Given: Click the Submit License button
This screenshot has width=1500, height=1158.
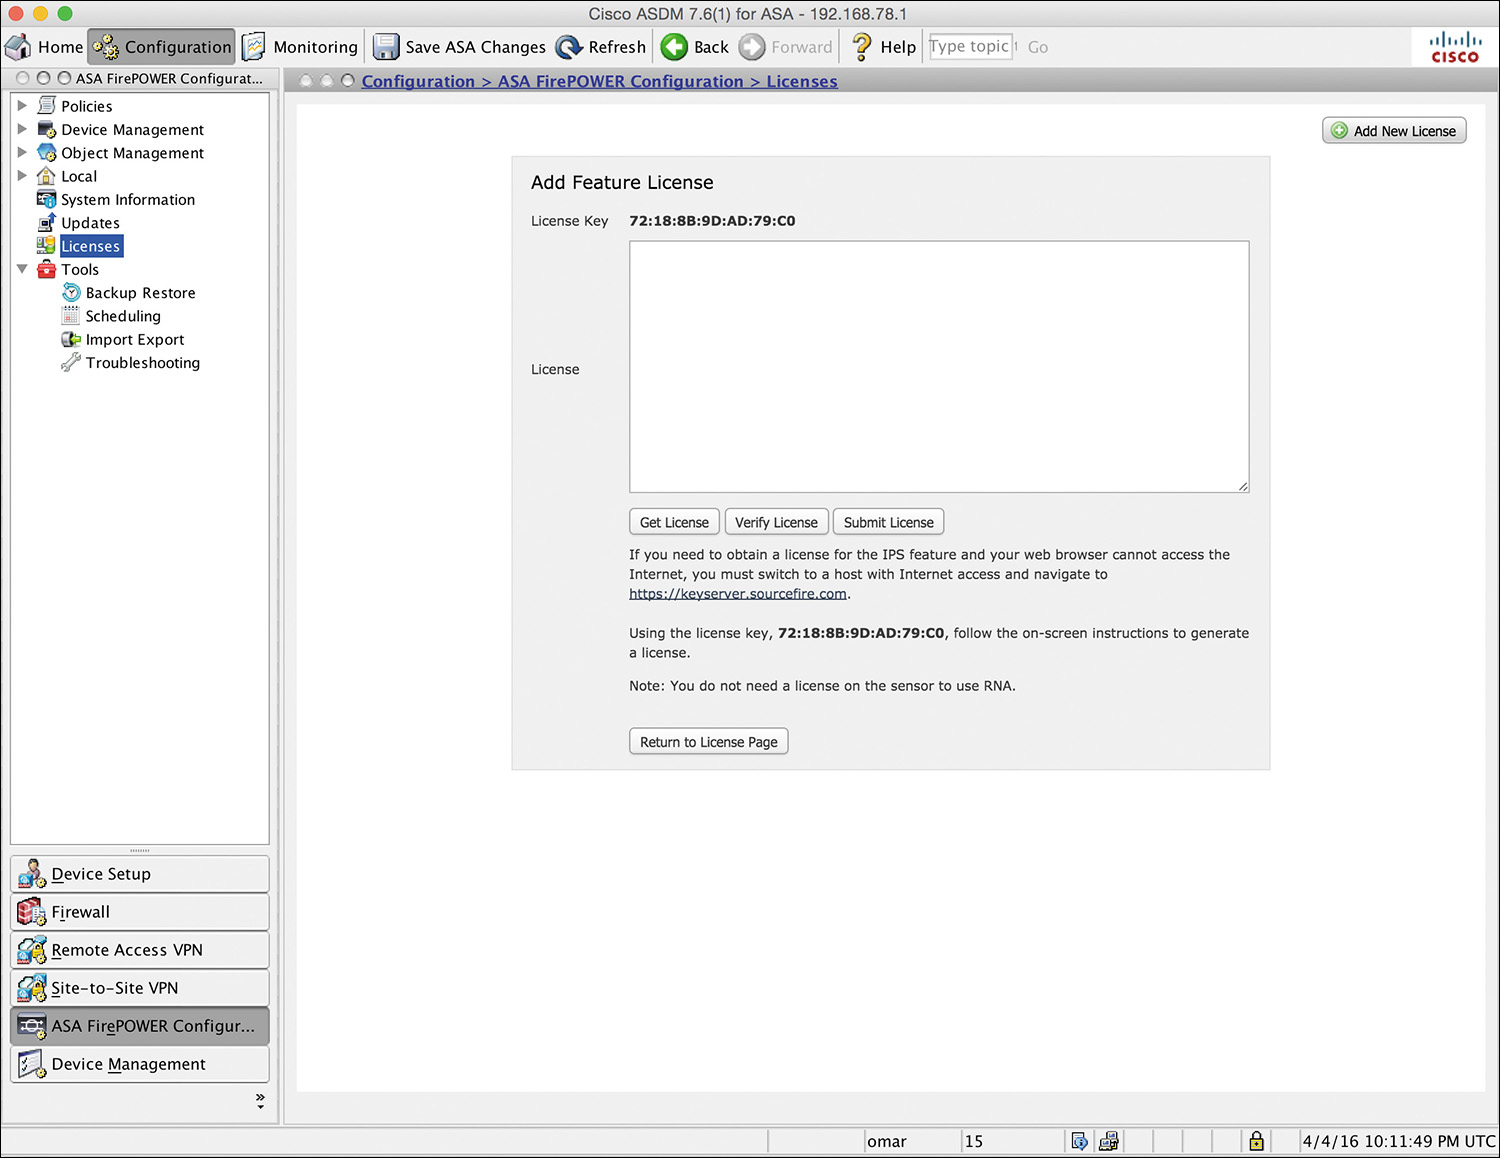Looking at the screenshot, I should [888, 522].
